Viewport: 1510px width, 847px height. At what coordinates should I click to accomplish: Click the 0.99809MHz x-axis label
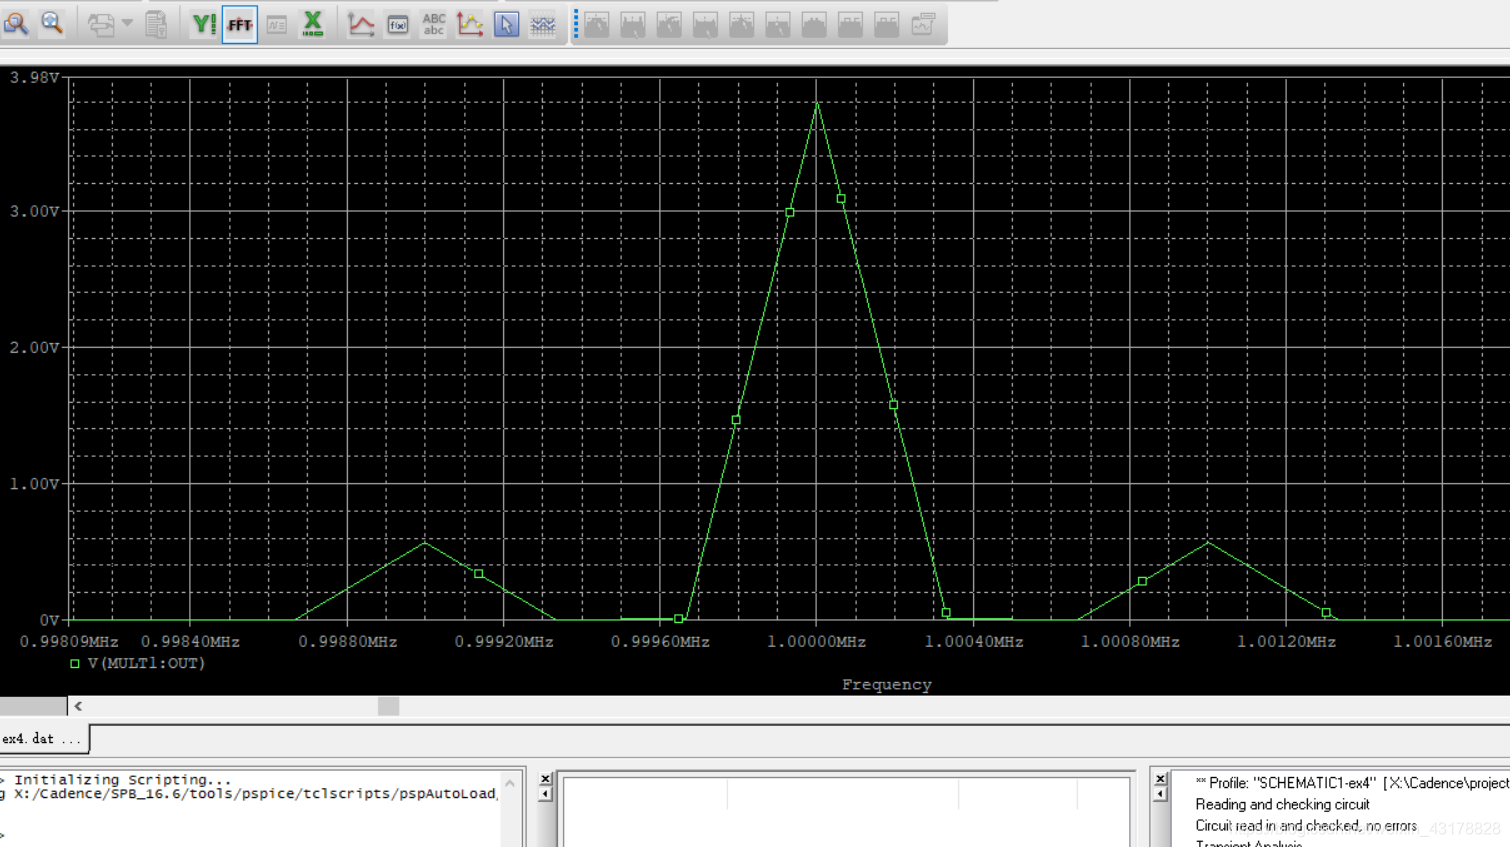point(68,642)
